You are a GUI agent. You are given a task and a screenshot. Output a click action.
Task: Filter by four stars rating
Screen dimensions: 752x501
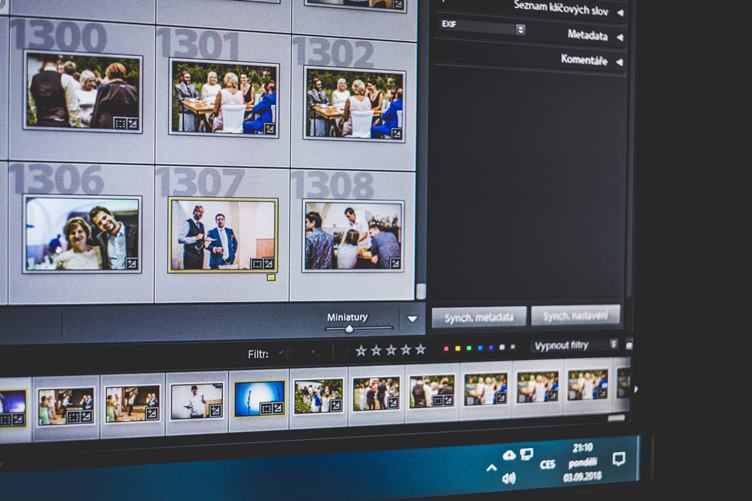coord(406,350)
